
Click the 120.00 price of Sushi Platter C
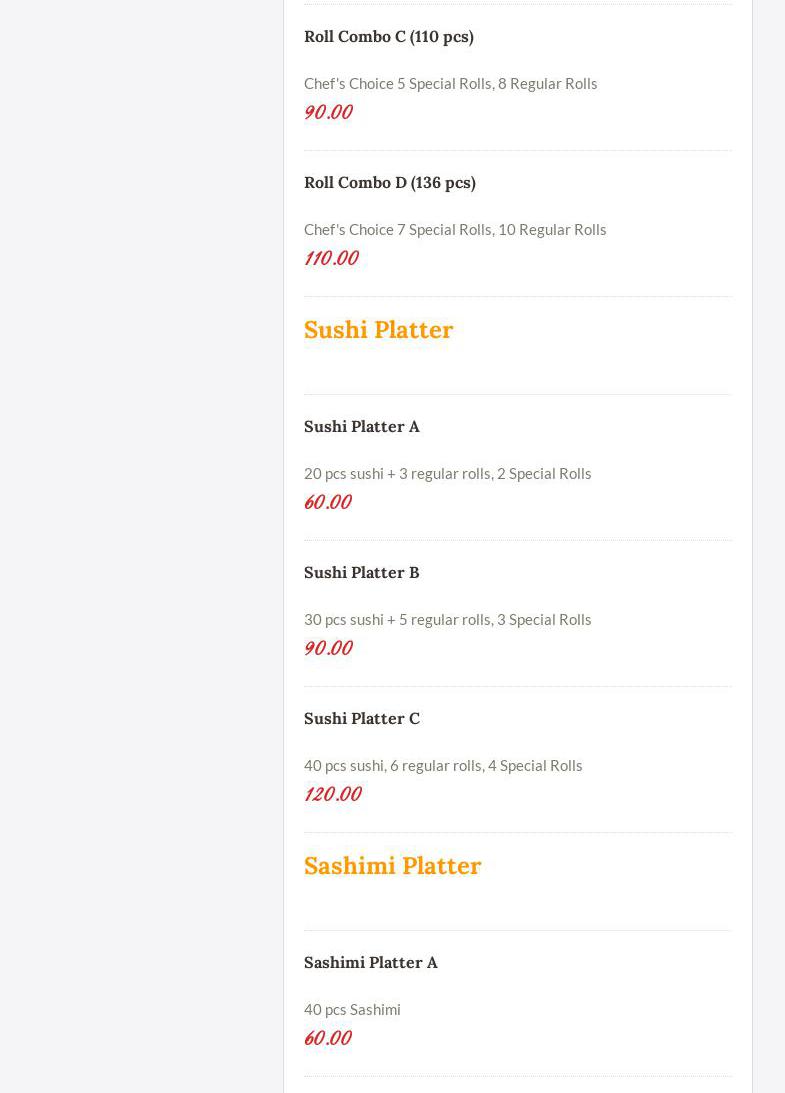coord(332,794)
